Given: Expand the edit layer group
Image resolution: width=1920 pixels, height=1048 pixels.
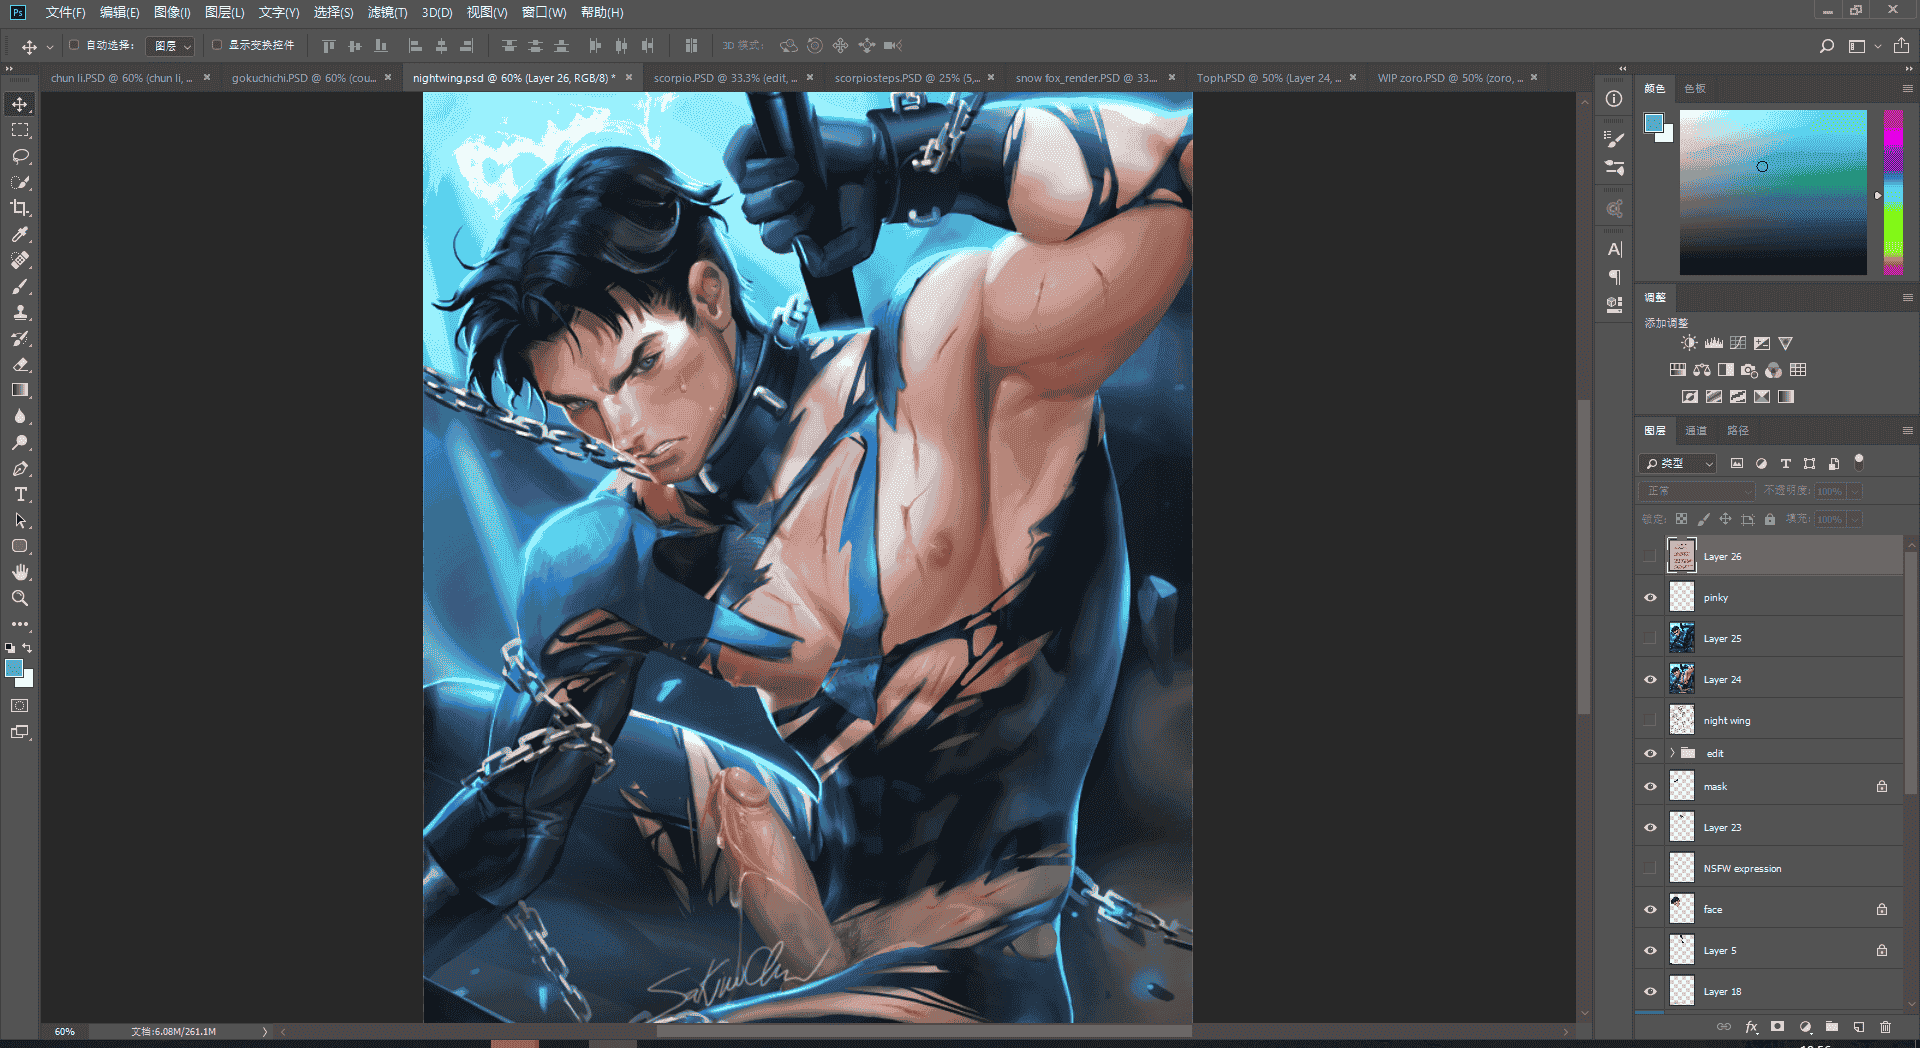Looking at the screenshot, I should click(1672, 753).
